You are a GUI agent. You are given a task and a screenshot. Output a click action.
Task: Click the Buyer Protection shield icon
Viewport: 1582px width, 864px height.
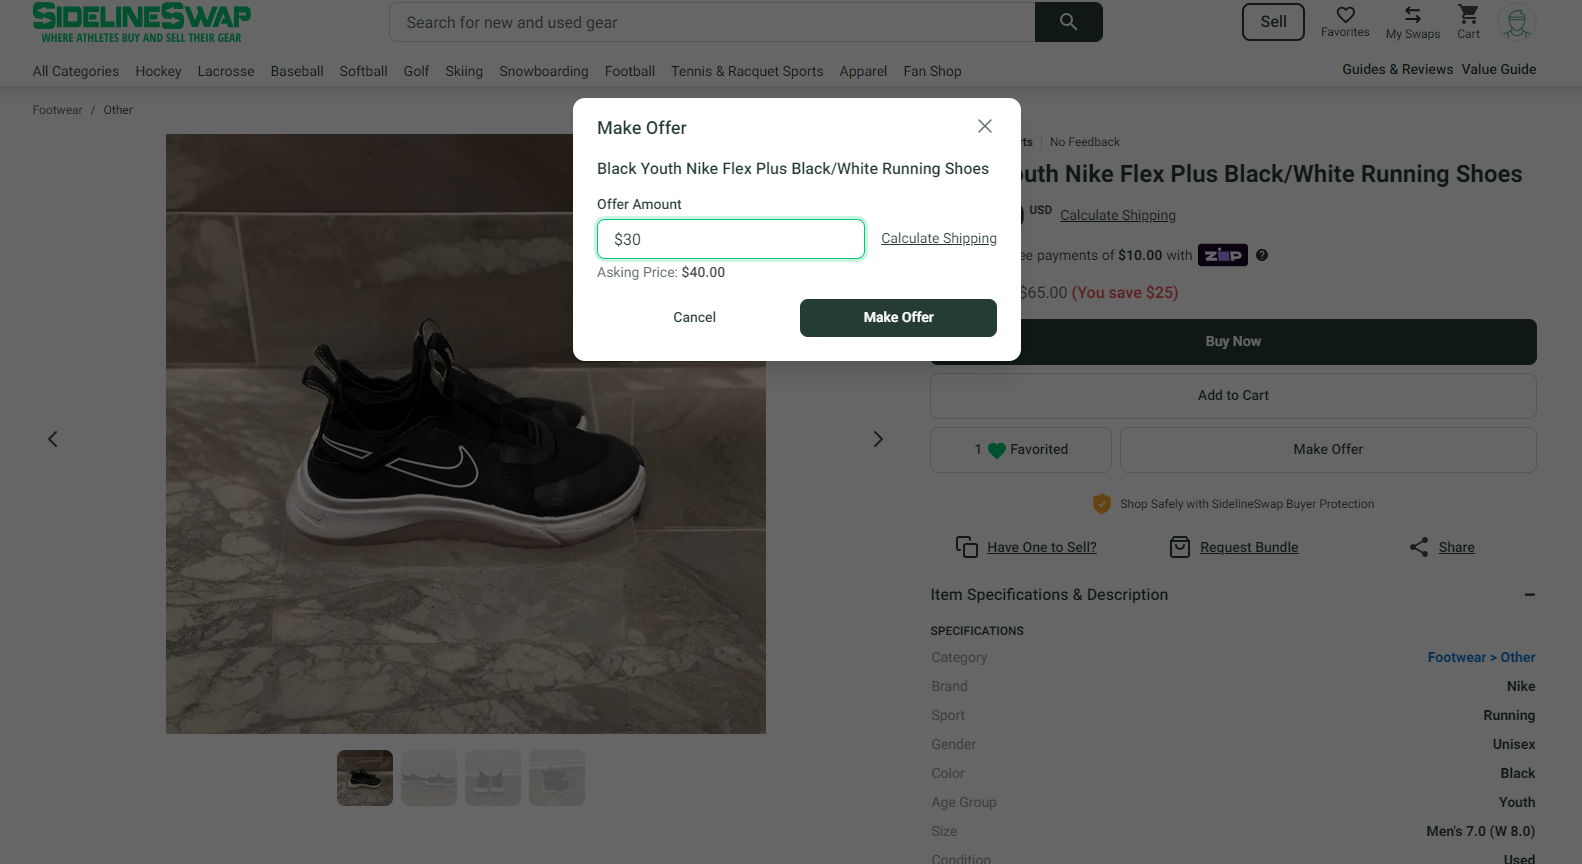[x=1102, y=504]
